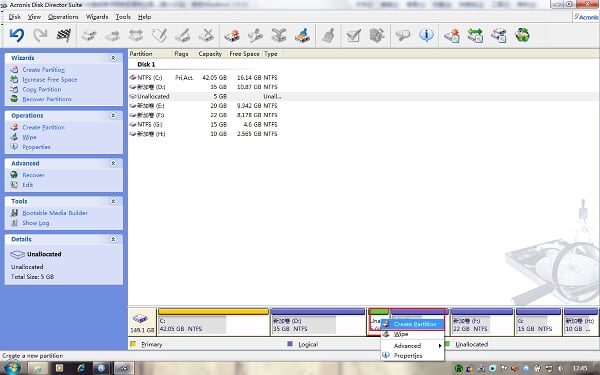Click the blue Undo arrow in toolbar
This screenshot has width=600, height=375.
pos(17,35)
